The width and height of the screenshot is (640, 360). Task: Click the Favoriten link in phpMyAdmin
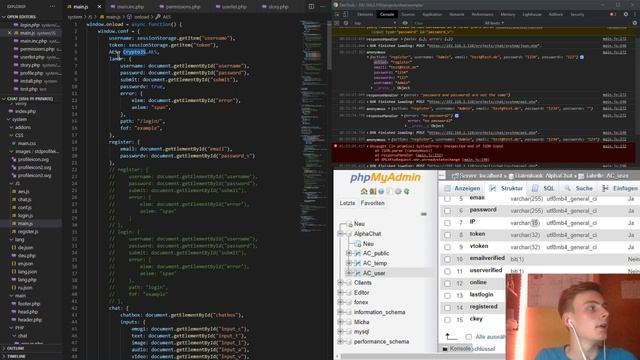pyautogui.click(x=372, y=203)
